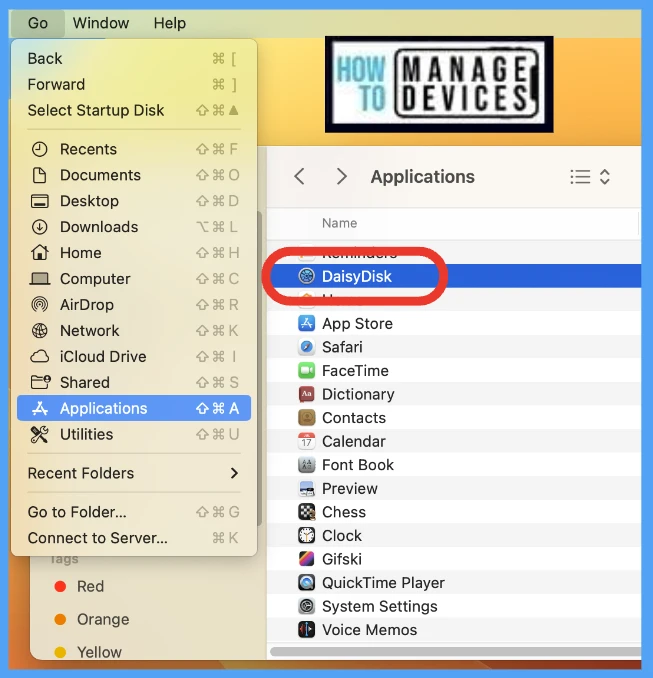The image size is (653, 678).
Task: Click the Recents clock icon in Go menu
Action: pyautogui.click(x=39, y=149)
